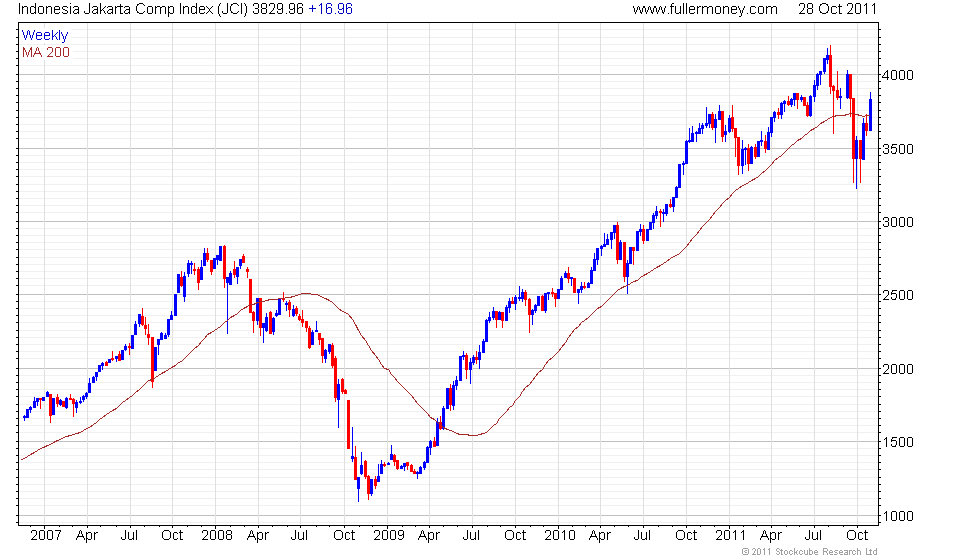The height and width of the screenshot is (560, 960).
Task: Click the Apr label following 2010
Action: pos(600,536)
